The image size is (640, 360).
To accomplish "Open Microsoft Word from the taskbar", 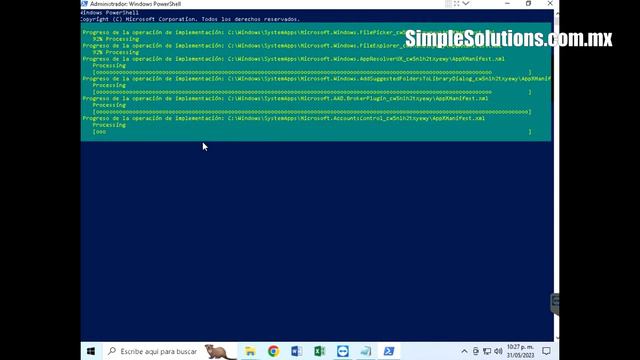I will [x=296, y=351].
